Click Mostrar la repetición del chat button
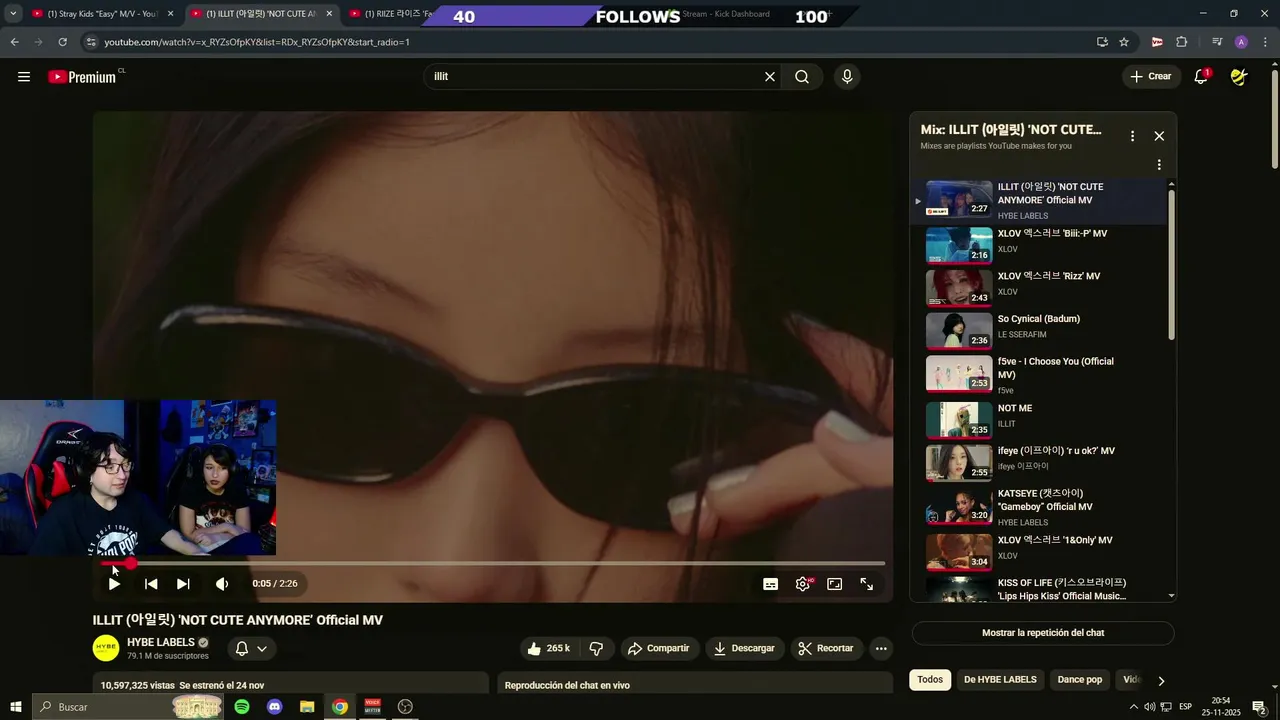 point(1043,633)
